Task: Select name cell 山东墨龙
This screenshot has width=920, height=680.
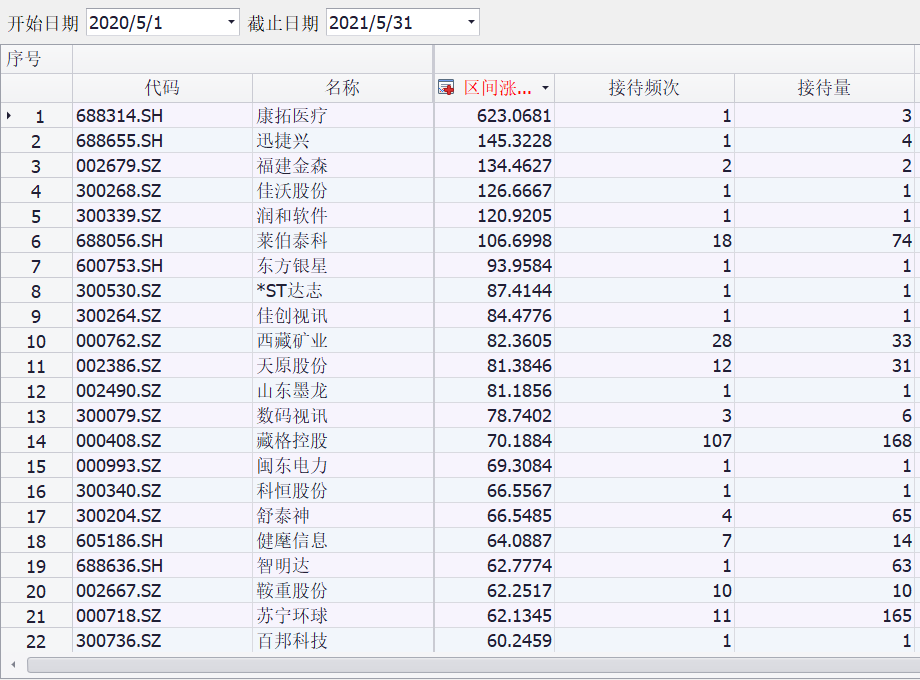Action: coord(343,391)
